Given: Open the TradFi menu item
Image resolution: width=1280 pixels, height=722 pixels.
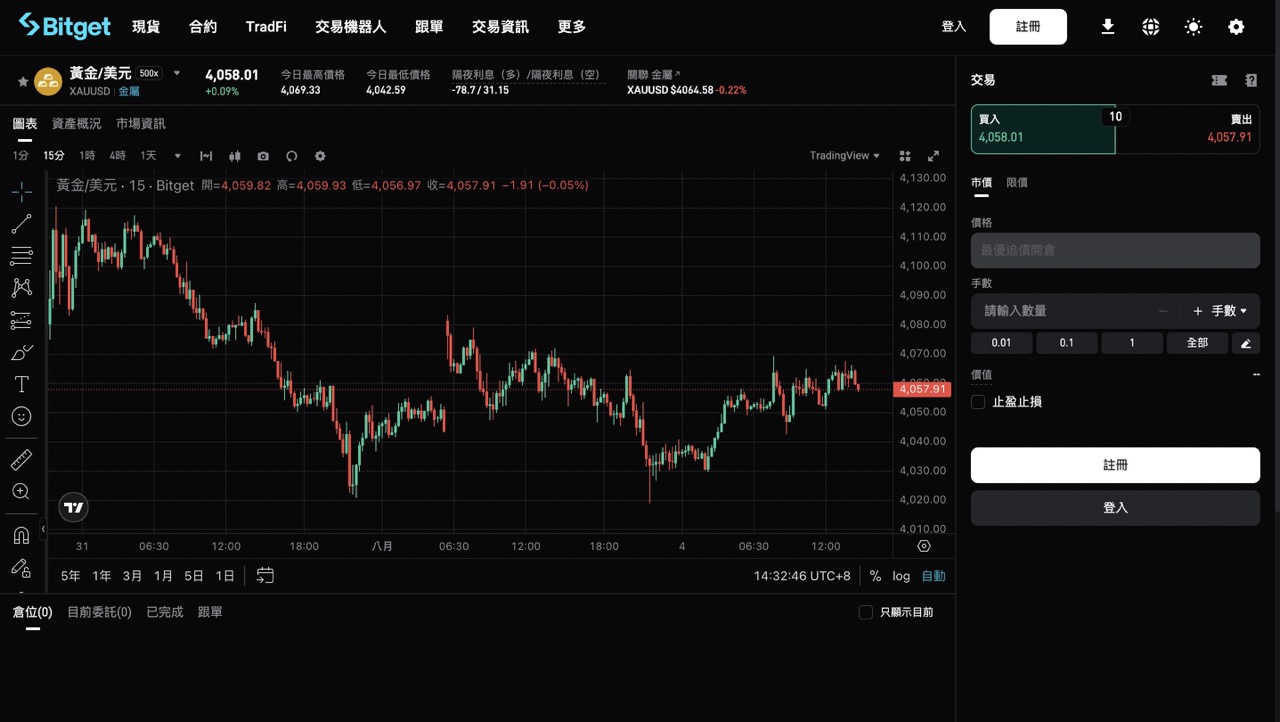Looking at the screenshot, I should click(266, 27).
